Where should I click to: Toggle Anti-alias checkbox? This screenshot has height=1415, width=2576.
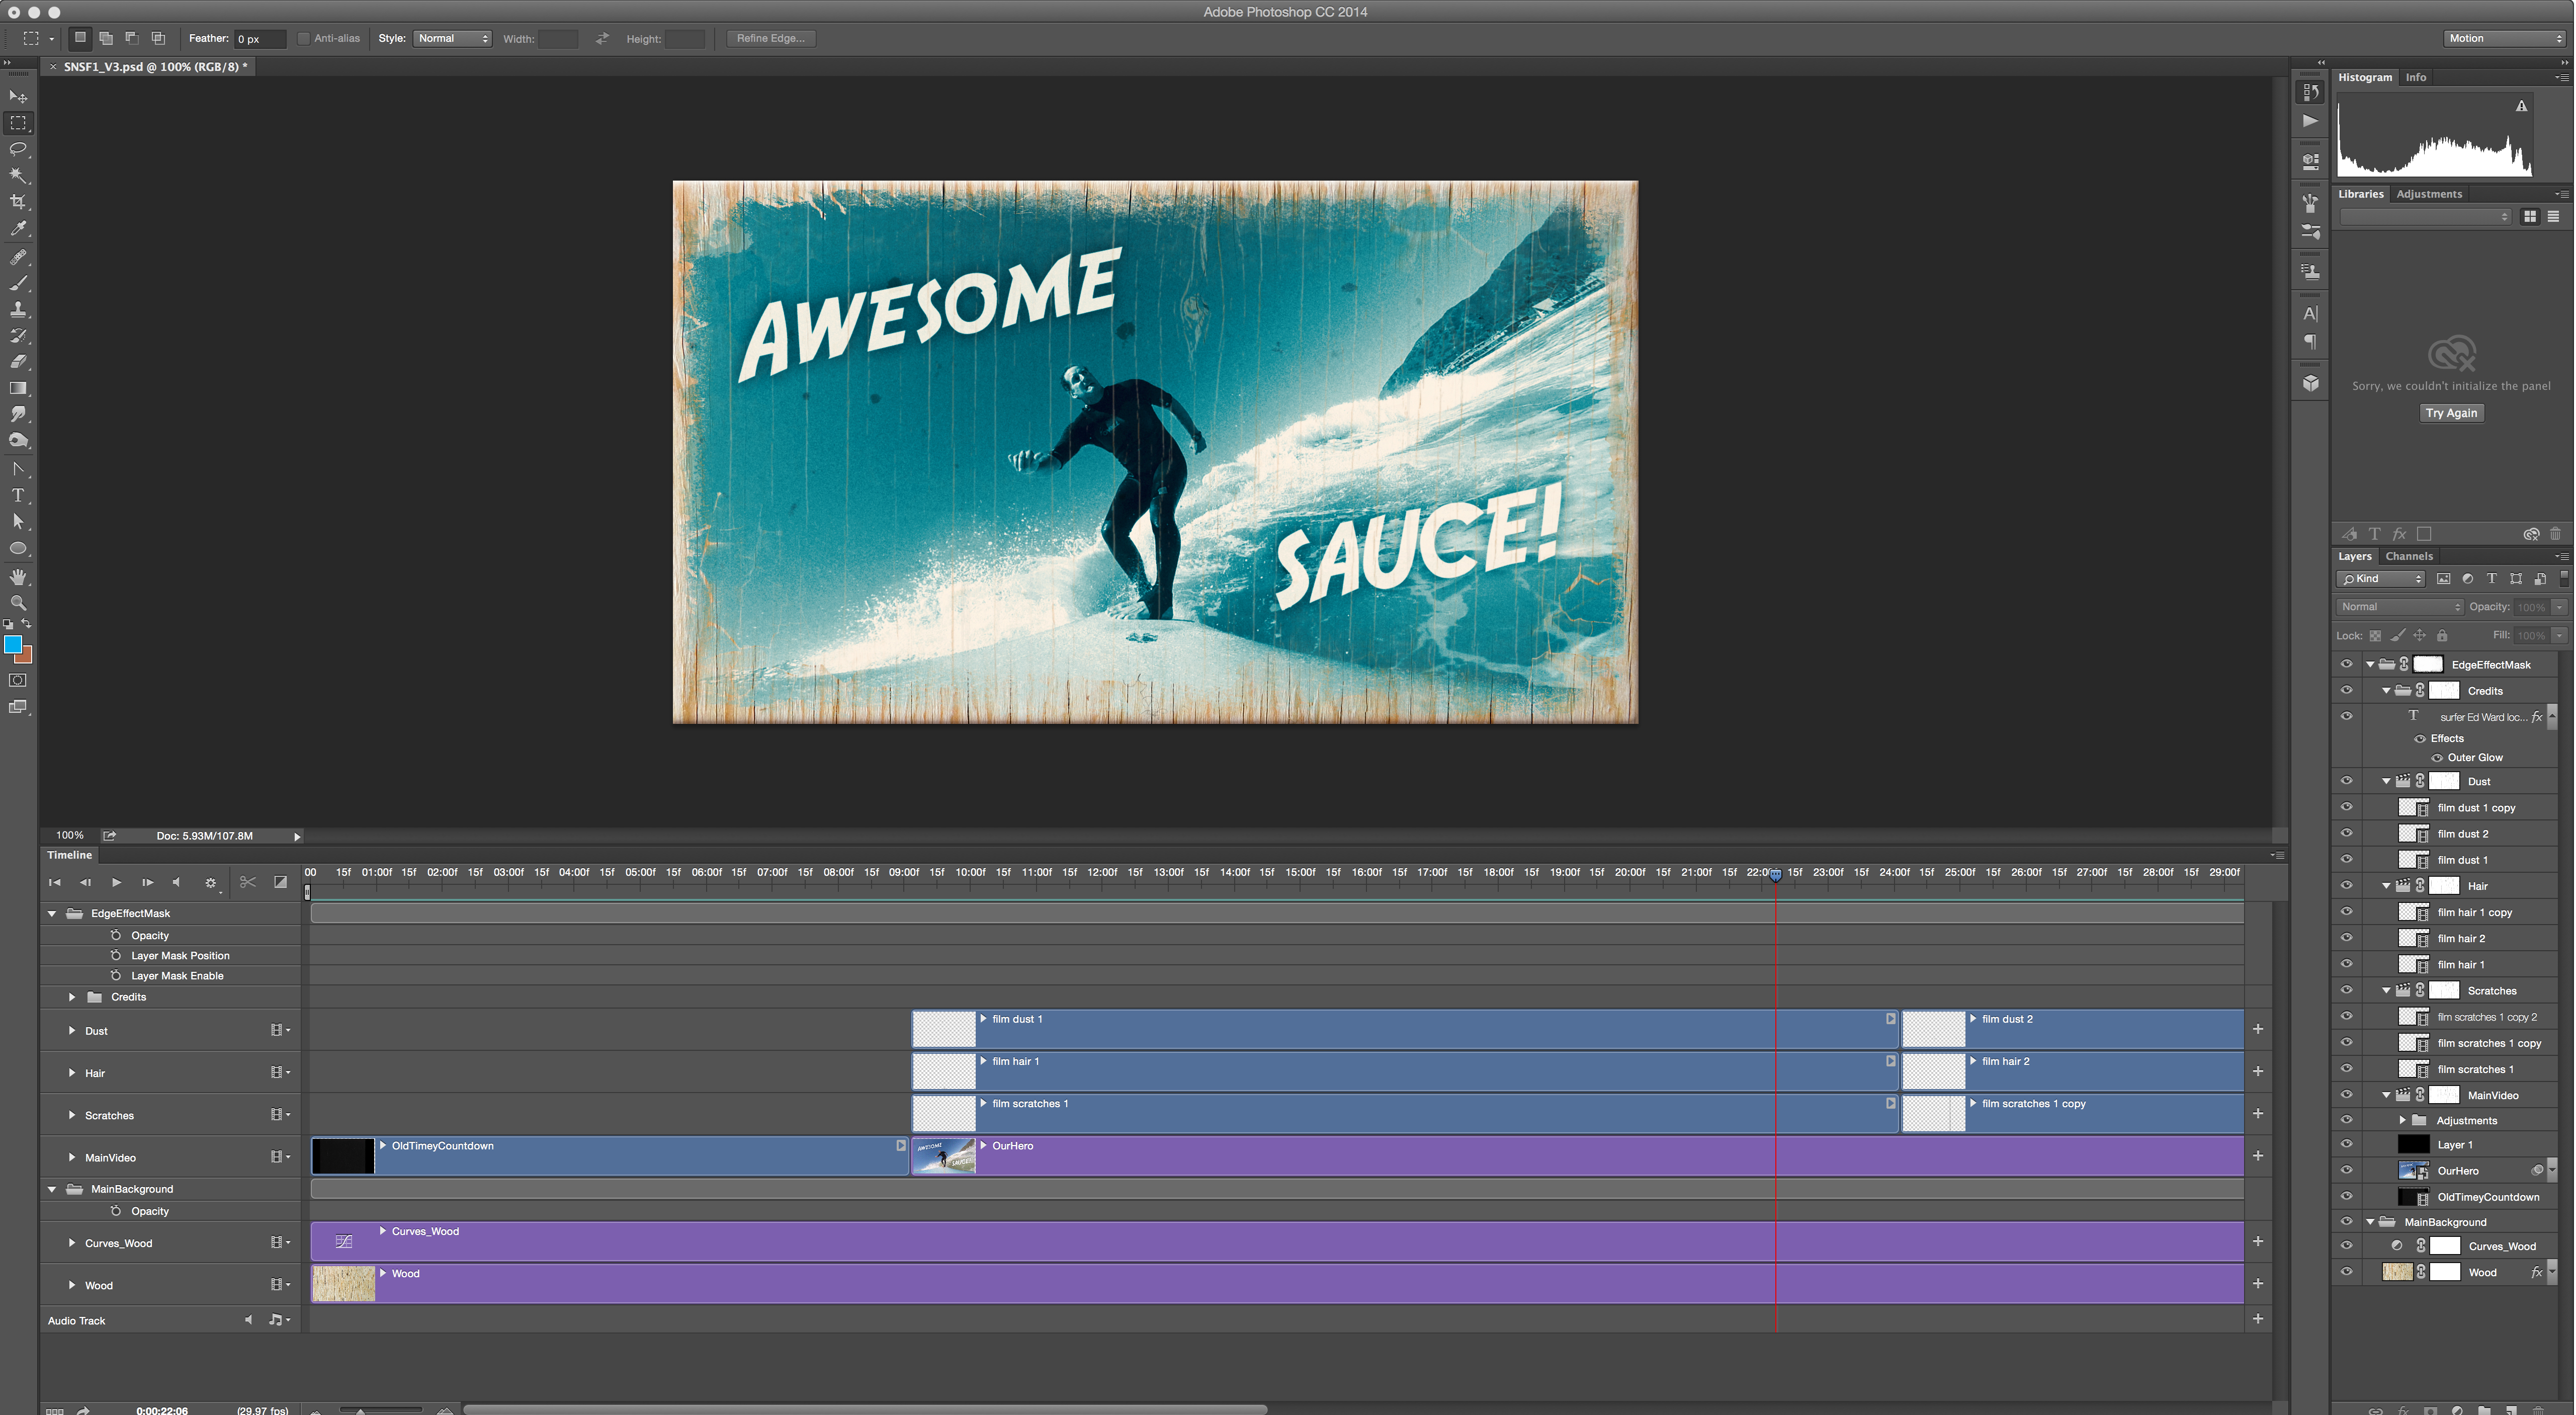point(304,39)
